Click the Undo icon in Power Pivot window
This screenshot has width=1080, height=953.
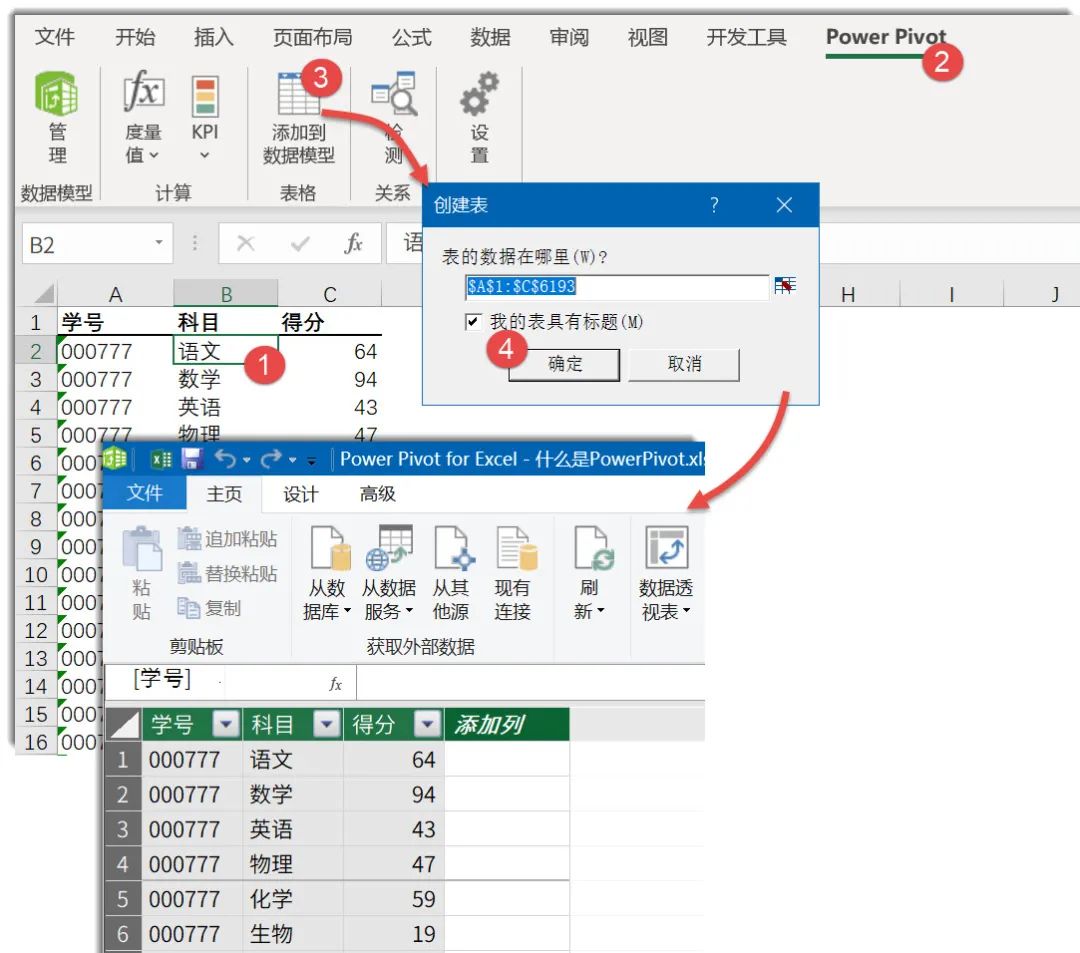tap(225, 458)
